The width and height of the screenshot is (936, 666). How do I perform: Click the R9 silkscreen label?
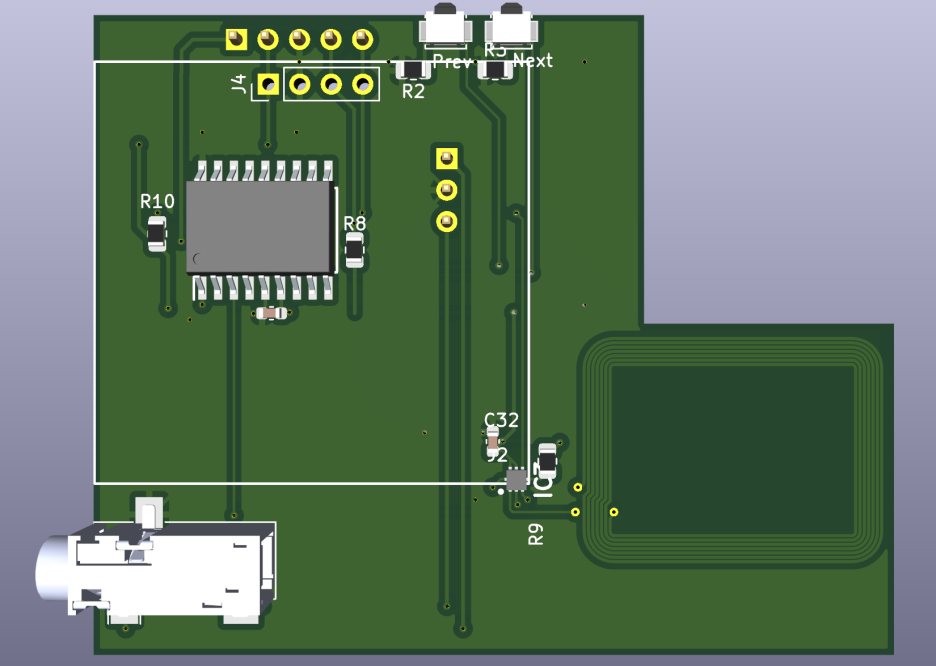click(x=536, y=534)
